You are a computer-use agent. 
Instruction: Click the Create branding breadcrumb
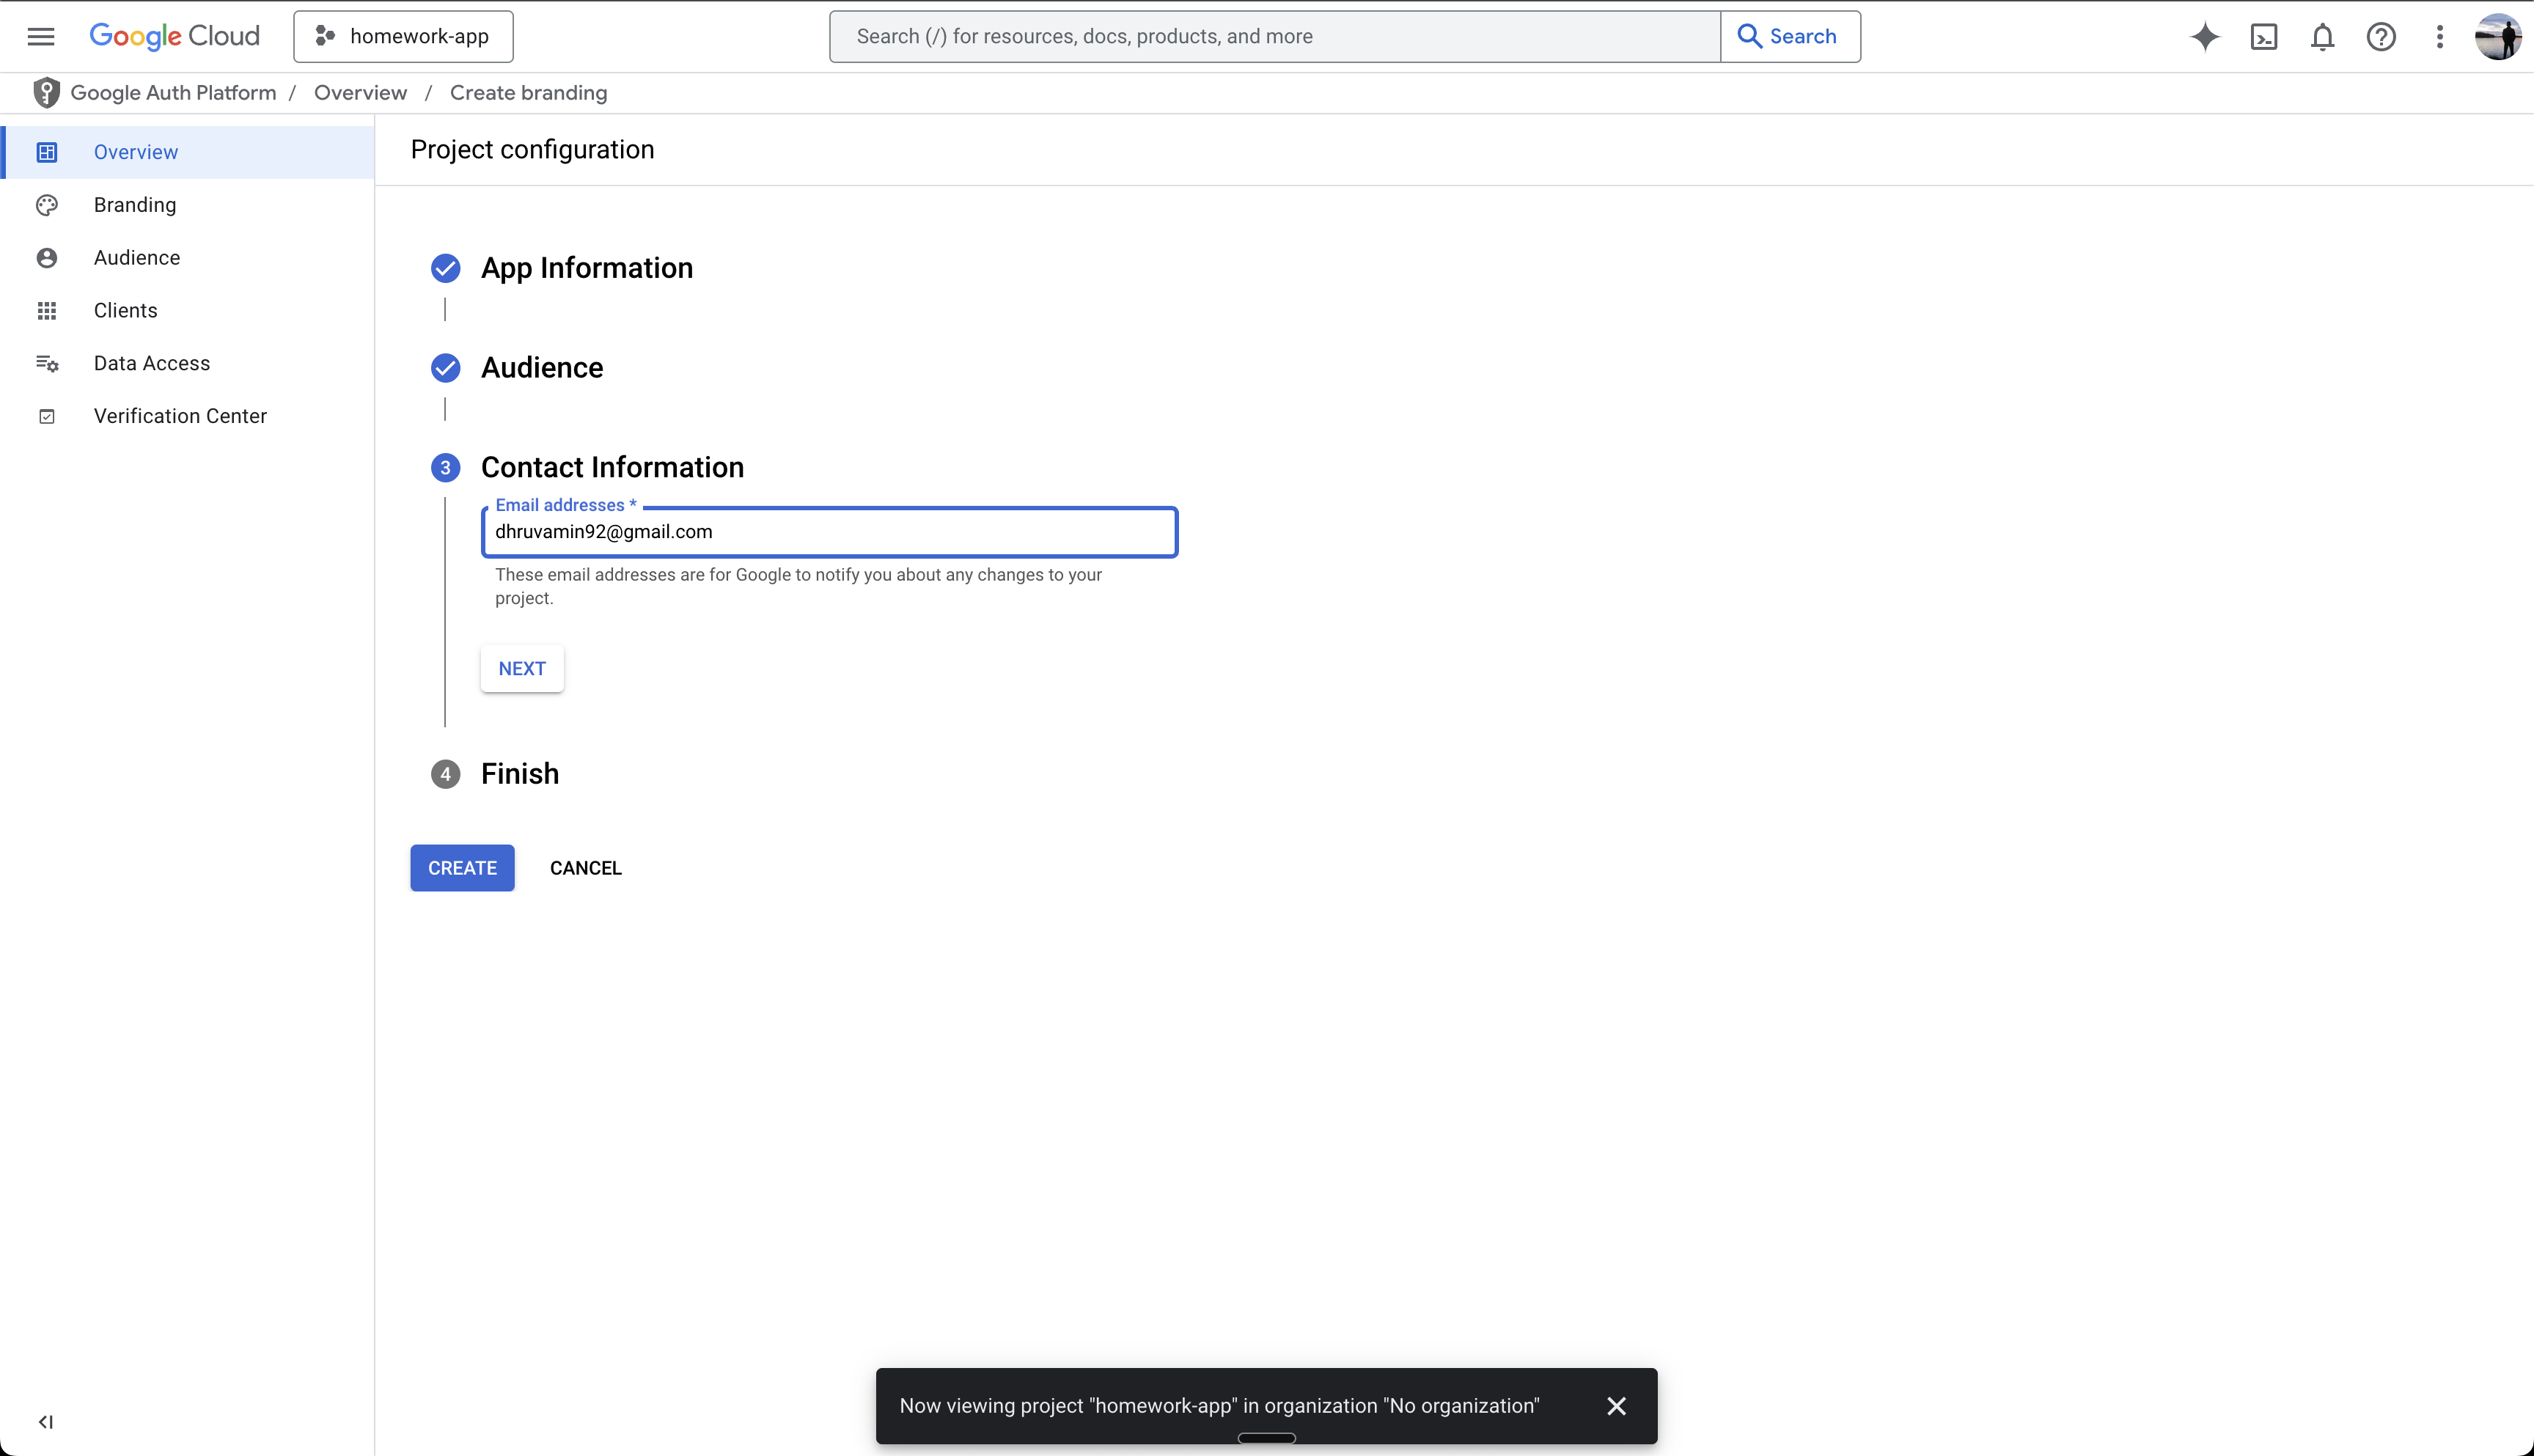click(528, 93)
